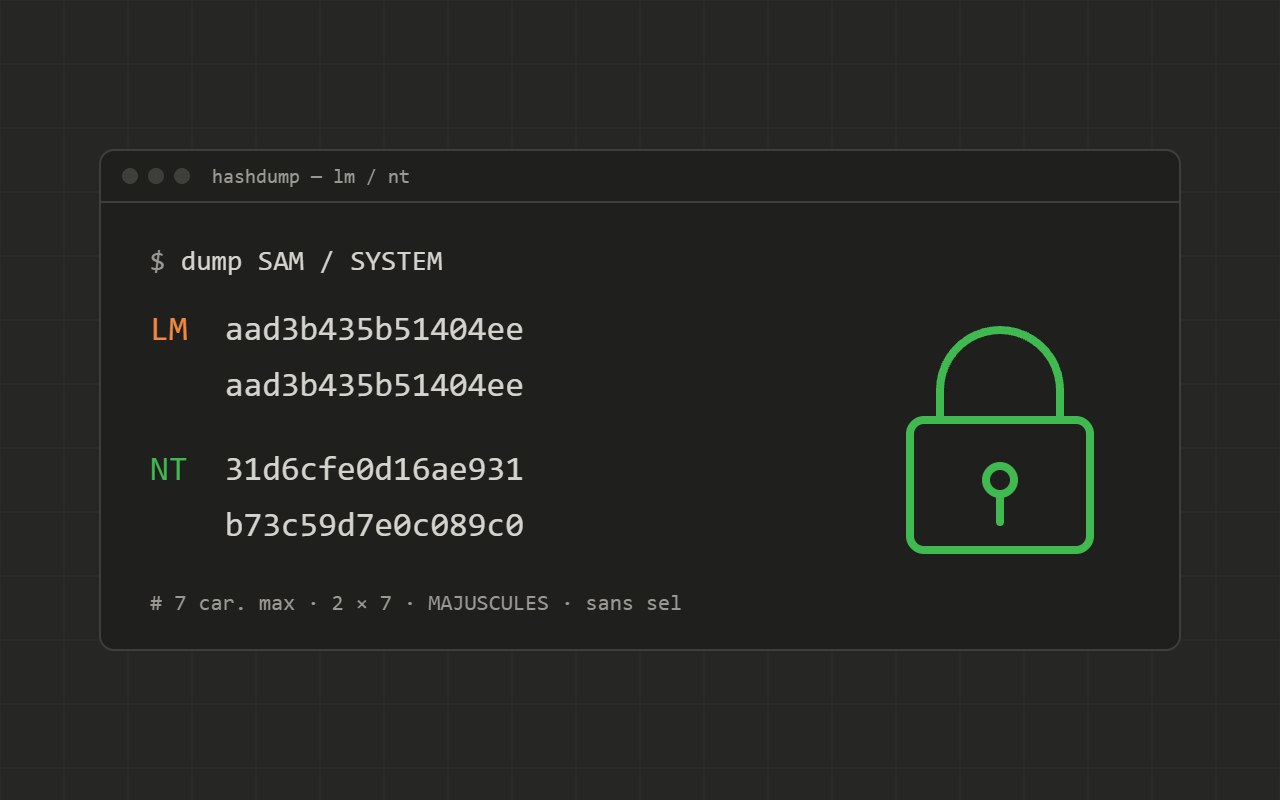Select the title text 'hashdump — lm / nt'

click(311, 177)
